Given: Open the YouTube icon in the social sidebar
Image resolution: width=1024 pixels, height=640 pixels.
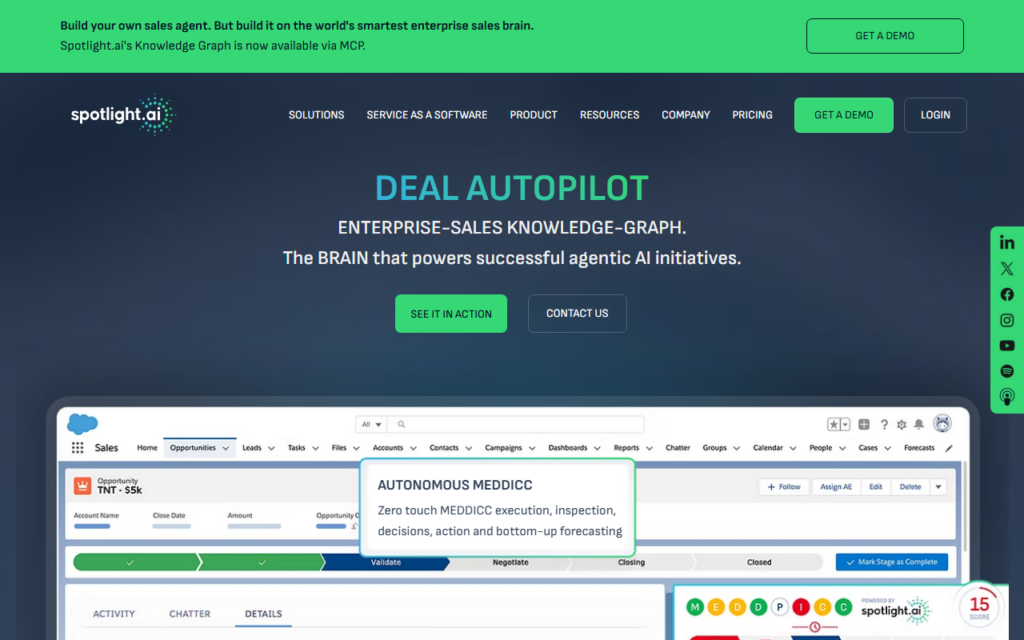Looking at the screenshot, I should pos(1006,345).
